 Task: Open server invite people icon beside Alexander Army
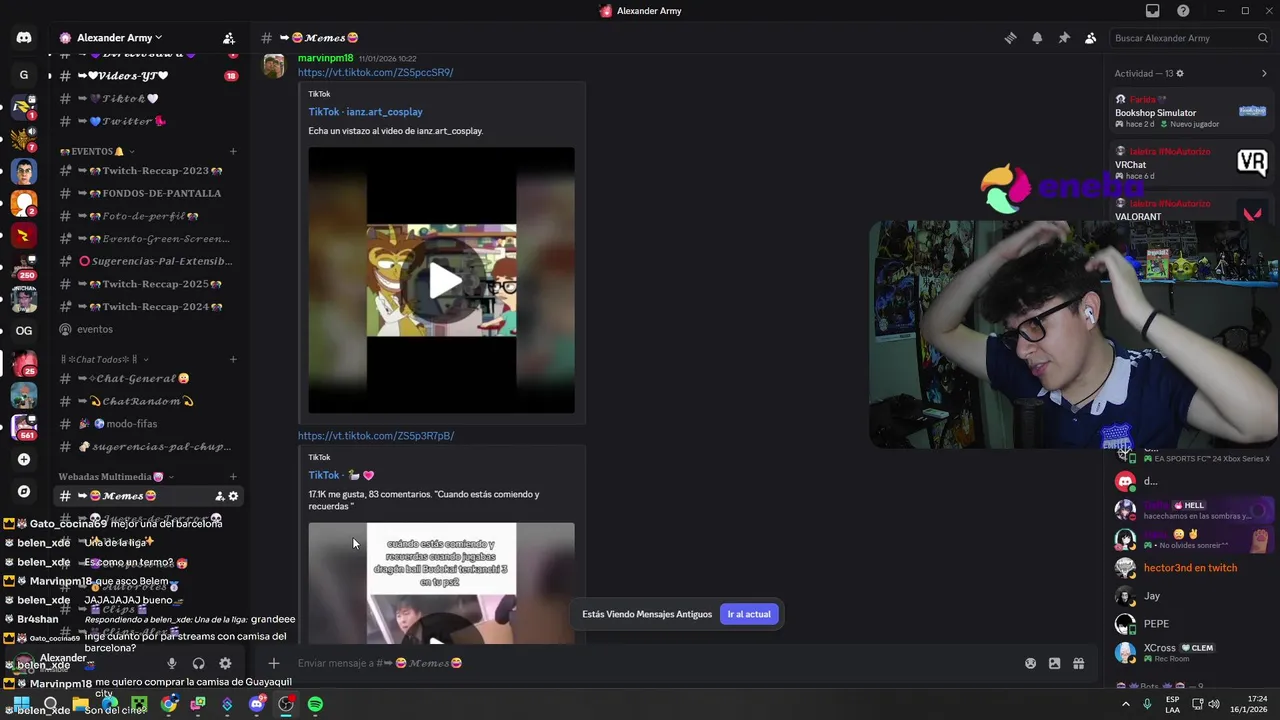[229, 38]
